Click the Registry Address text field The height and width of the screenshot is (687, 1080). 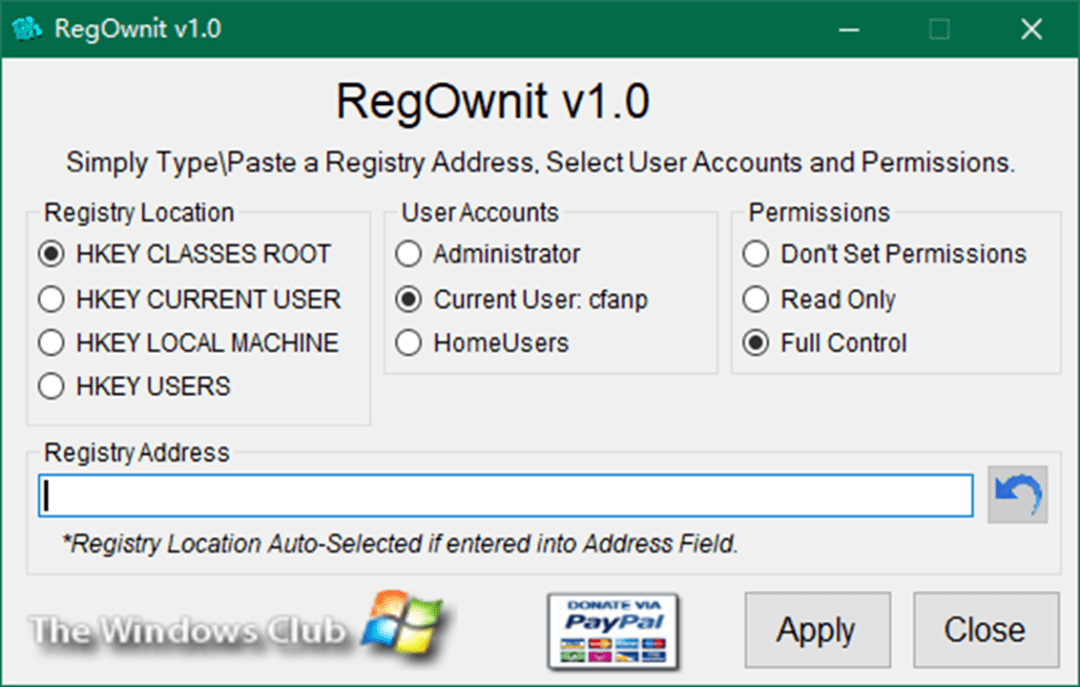point(505,496)
